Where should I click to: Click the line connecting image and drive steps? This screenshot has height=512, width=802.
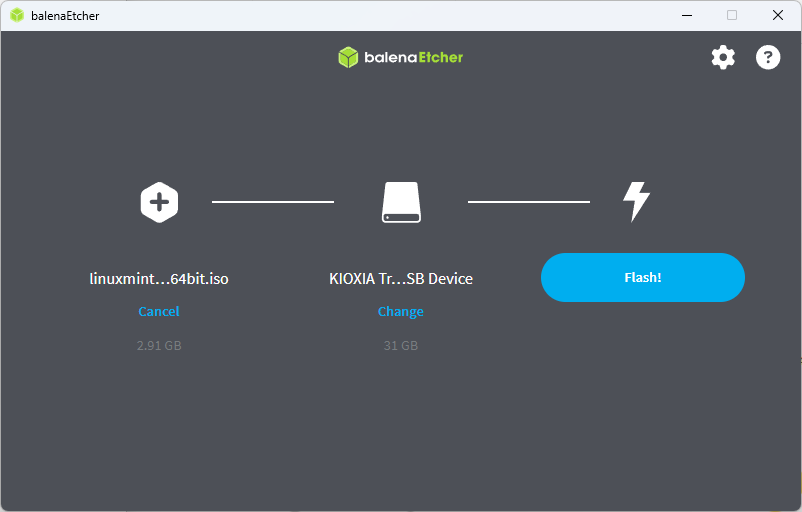[273, 202]
